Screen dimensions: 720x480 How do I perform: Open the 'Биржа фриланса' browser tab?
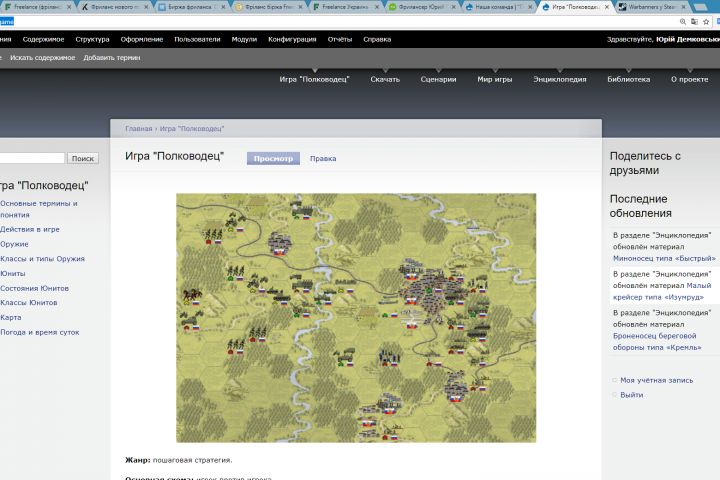click(x=191, y=7)
